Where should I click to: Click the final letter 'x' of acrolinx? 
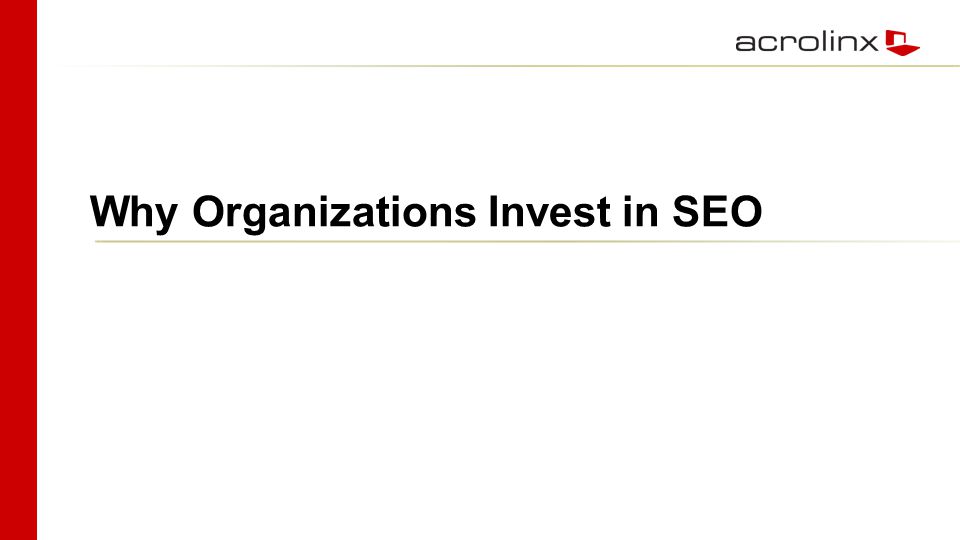click(x=869, y=43)
